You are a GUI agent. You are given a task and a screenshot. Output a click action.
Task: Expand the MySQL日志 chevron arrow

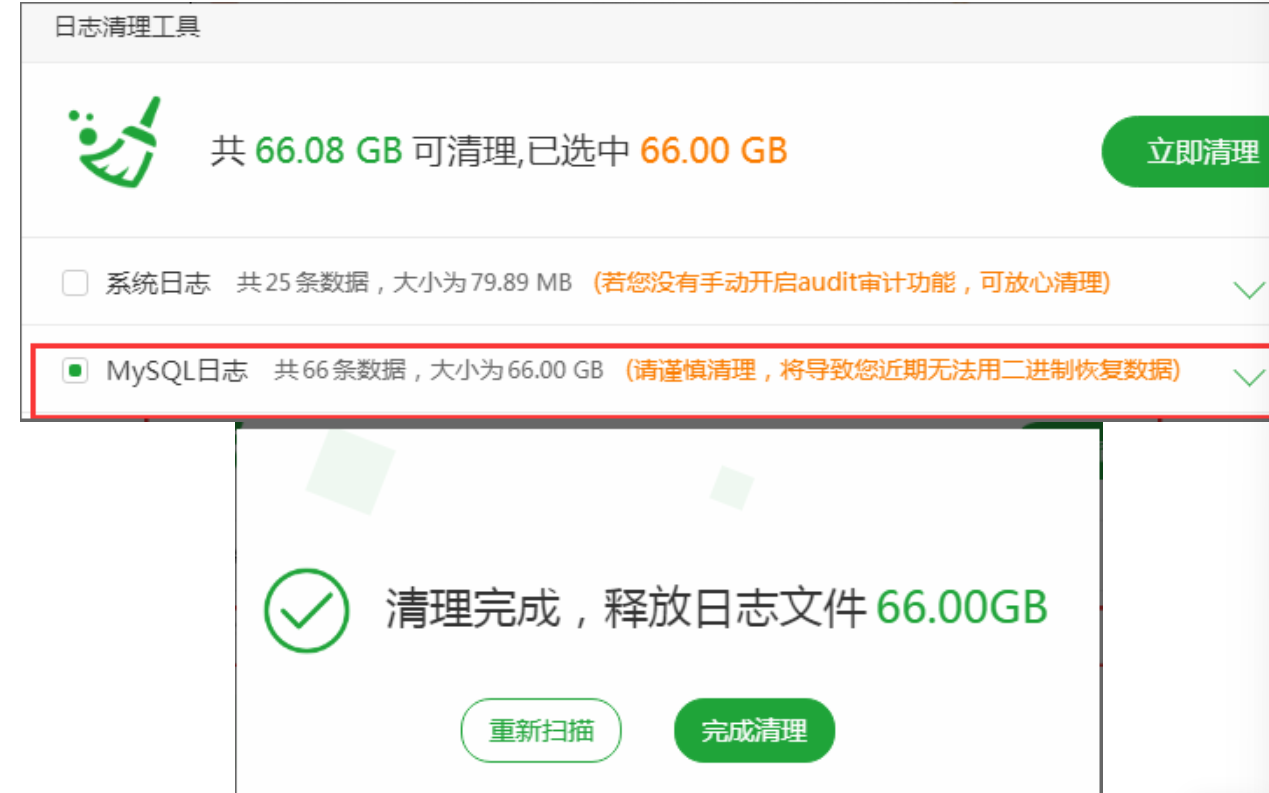[x=1249, y=377]
